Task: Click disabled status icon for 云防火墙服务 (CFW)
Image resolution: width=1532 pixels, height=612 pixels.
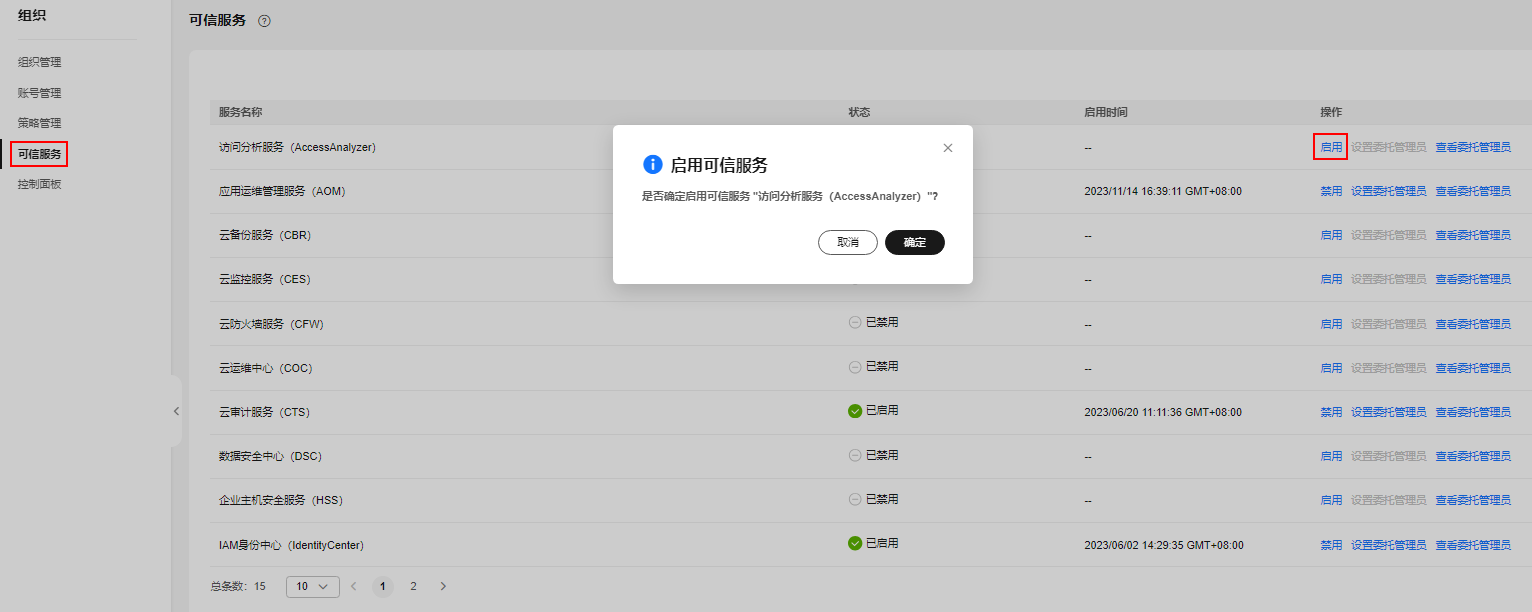Action: (x=855, y=323)
